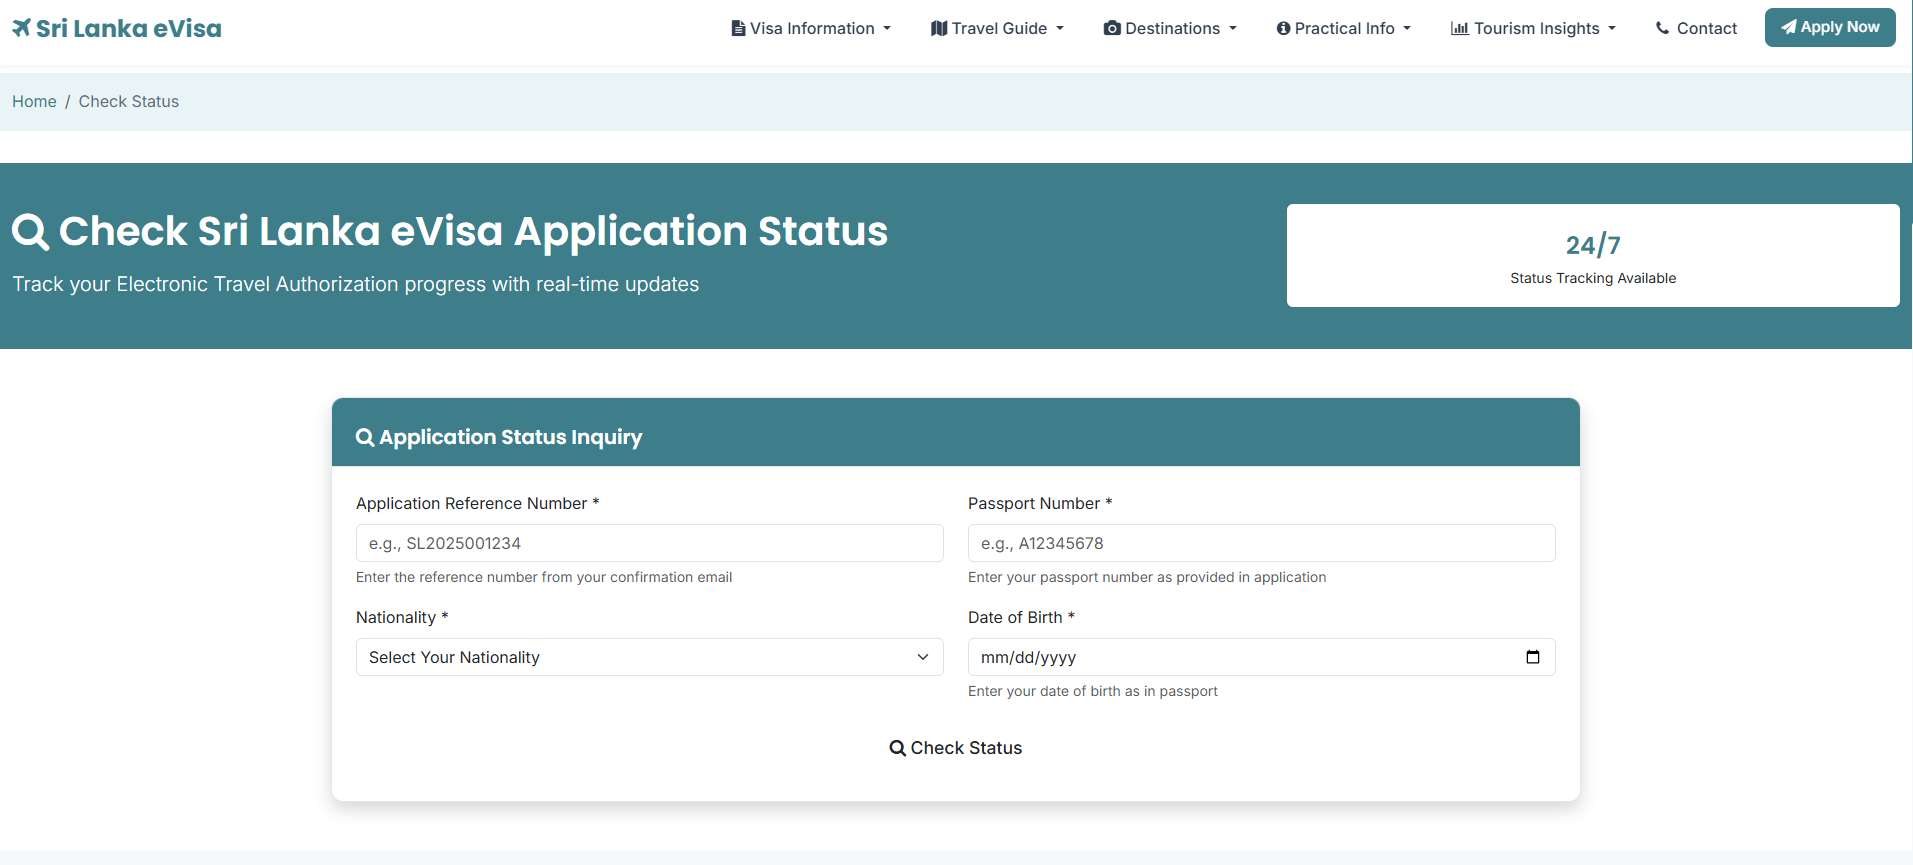Open the date picker calendar icon
The width and height of the screenshot is (1913, 865).
click(1533, 657)
